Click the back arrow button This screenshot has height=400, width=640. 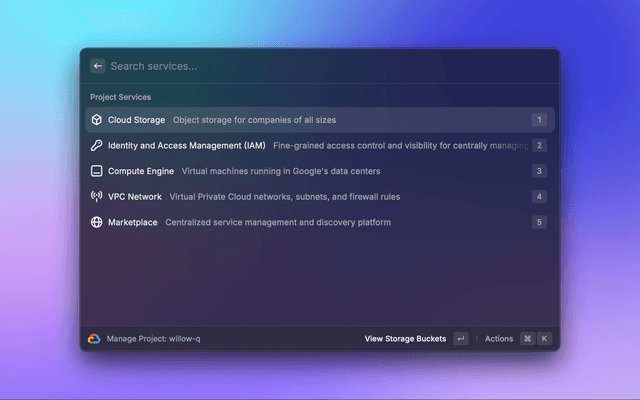pos(98,66)
